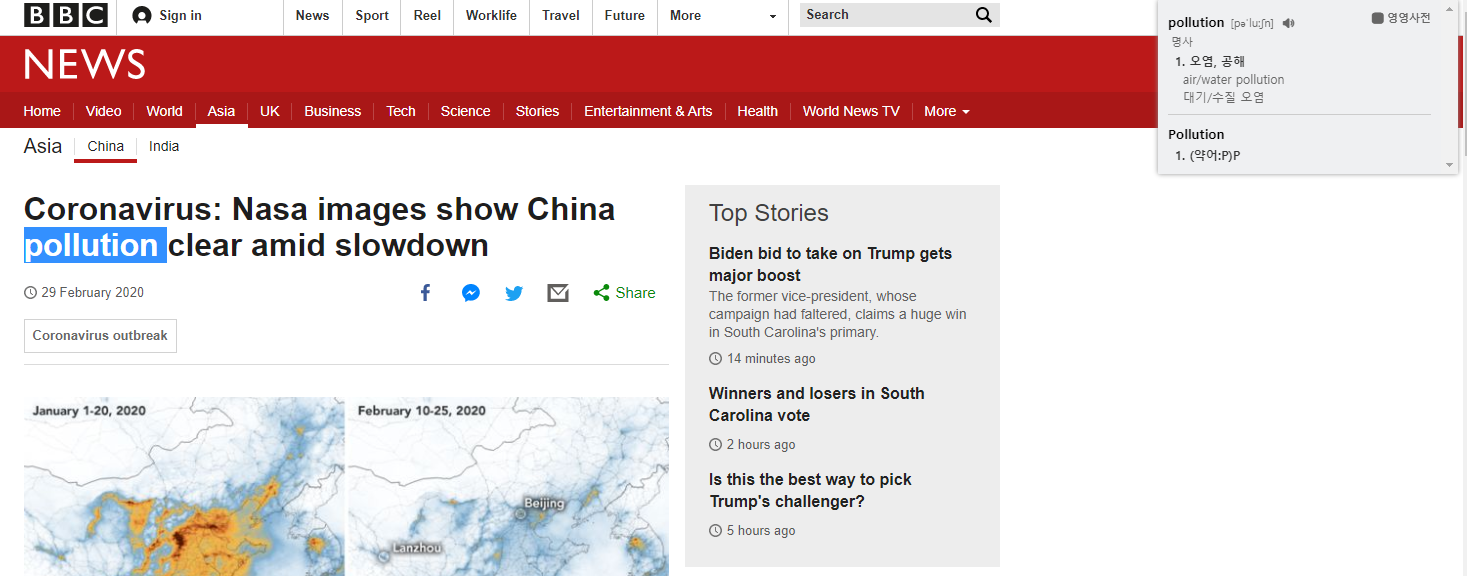Select the India sub-tab

pos(164,146)
